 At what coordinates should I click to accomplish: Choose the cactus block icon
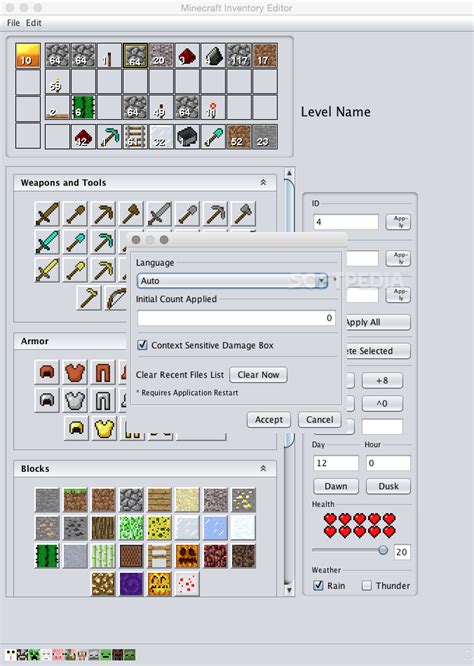47,556
